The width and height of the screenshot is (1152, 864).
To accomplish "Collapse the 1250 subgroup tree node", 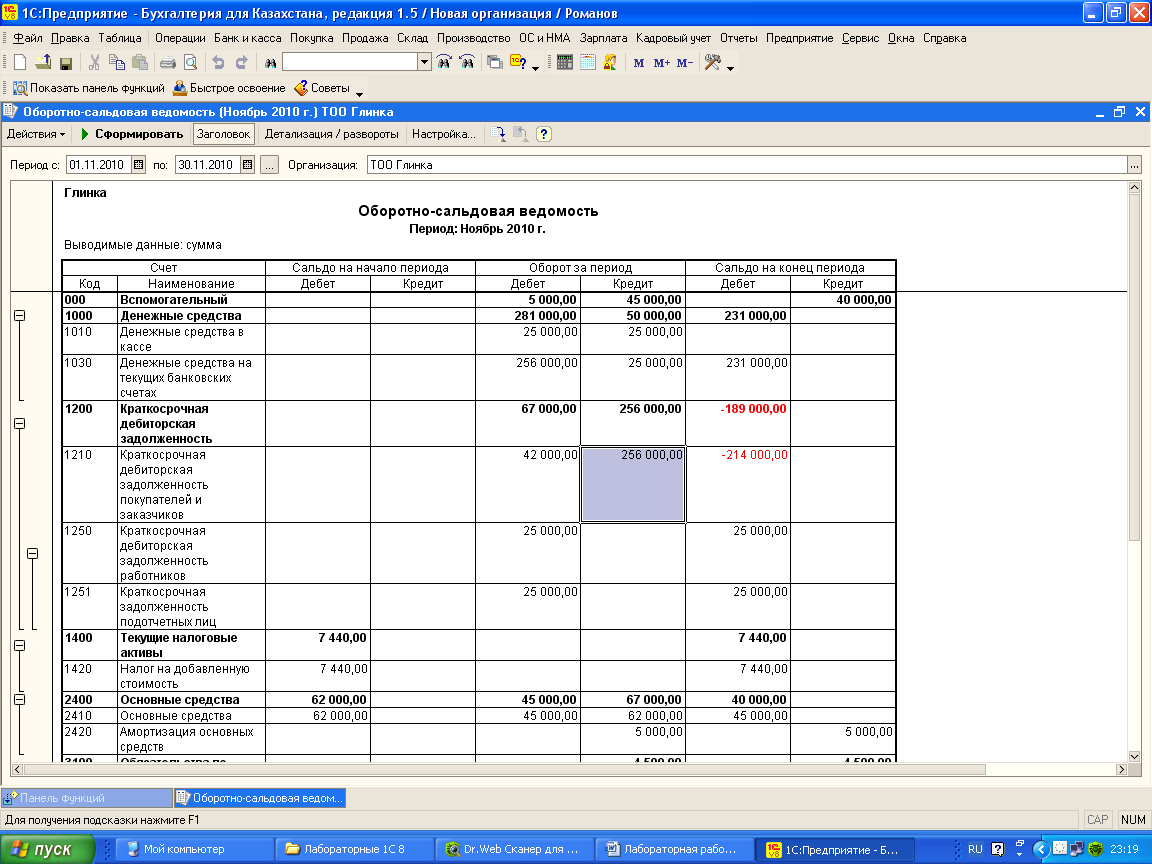I will tap(32, 553).
